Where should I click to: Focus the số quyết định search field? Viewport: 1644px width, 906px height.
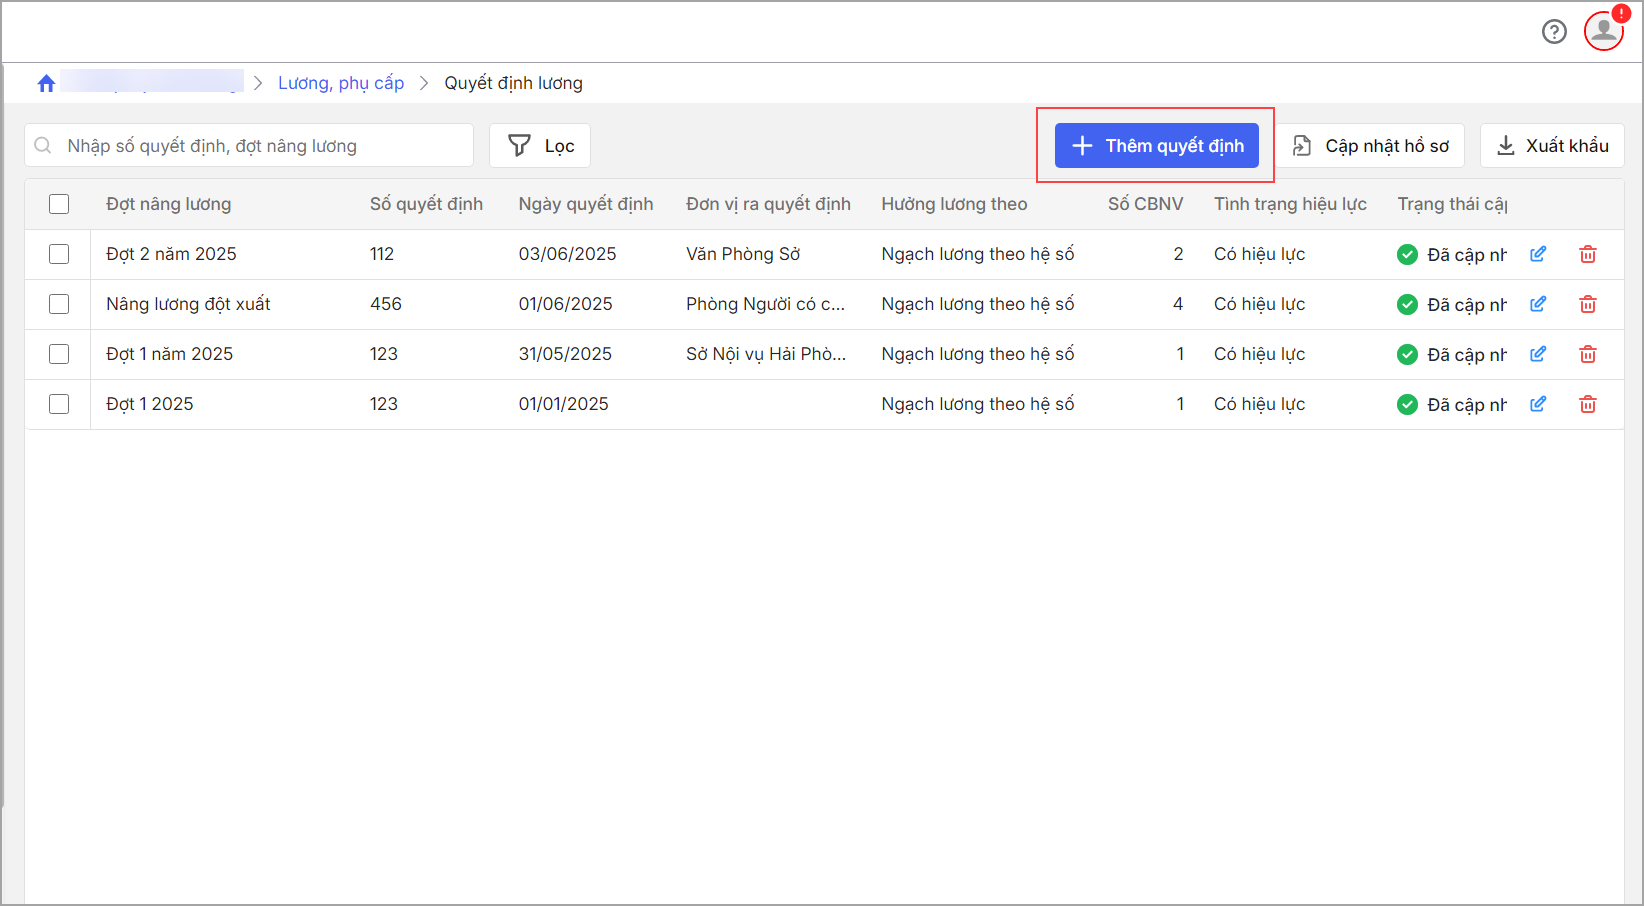pos(260,146)
